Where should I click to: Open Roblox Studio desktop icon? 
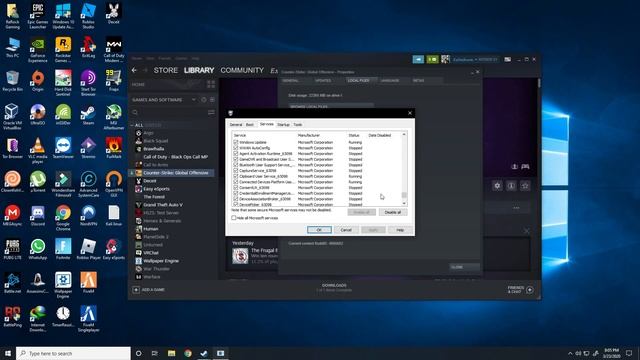88,16
